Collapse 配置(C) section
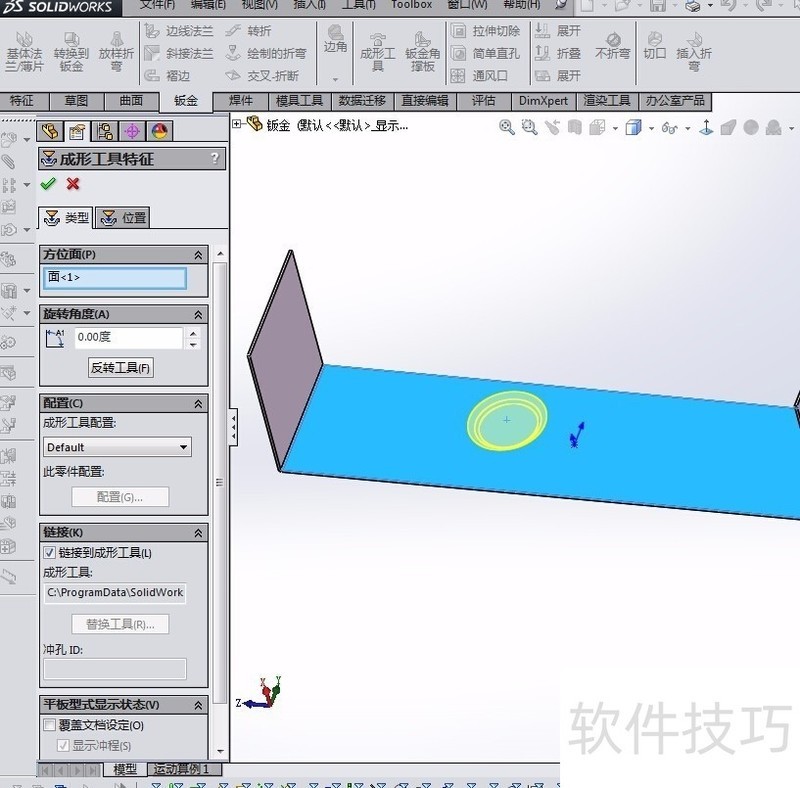This screenshot has height=788, width=800. coord(198,404)
